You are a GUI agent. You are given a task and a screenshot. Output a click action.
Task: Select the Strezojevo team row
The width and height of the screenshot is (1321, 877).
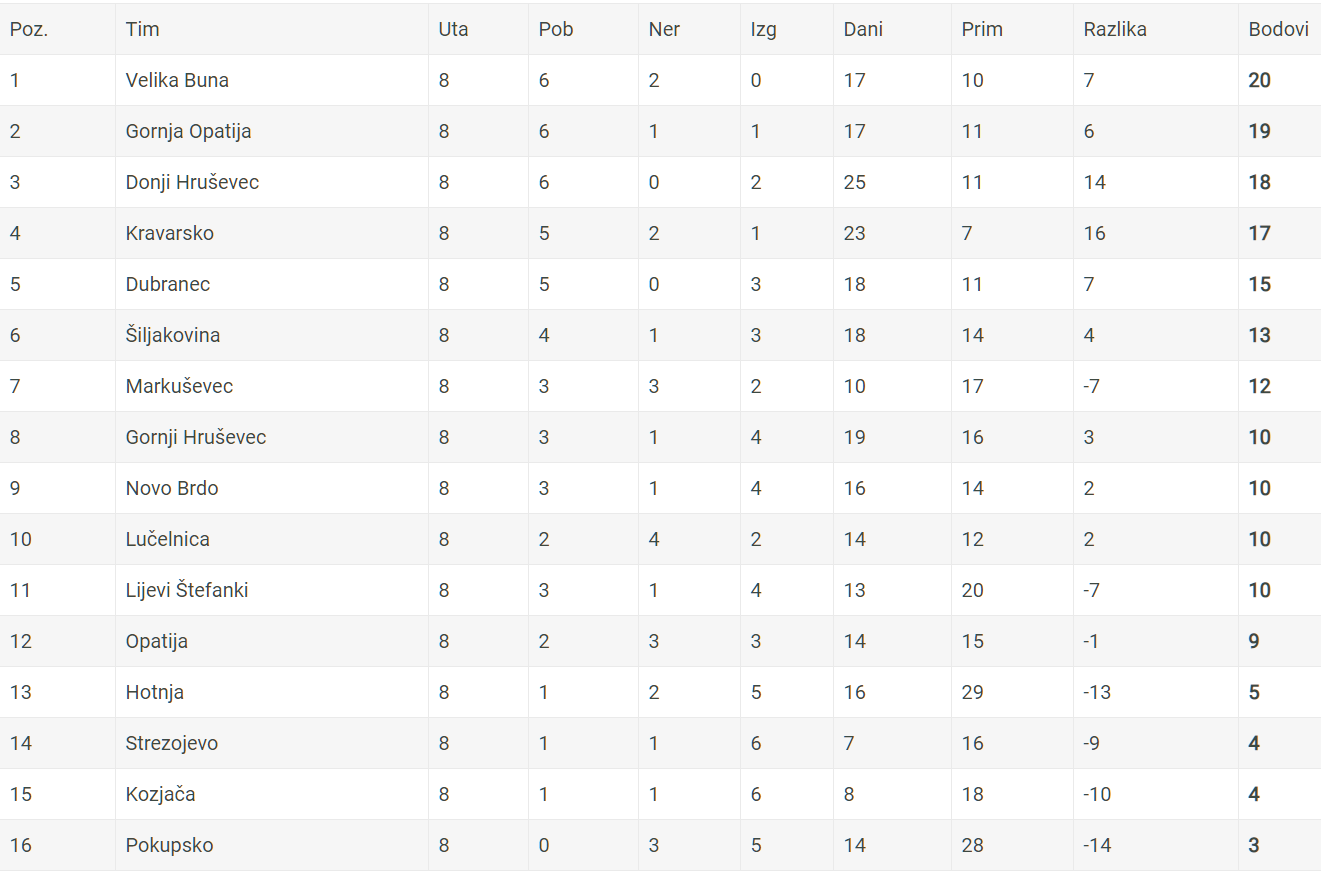(660, 743)
